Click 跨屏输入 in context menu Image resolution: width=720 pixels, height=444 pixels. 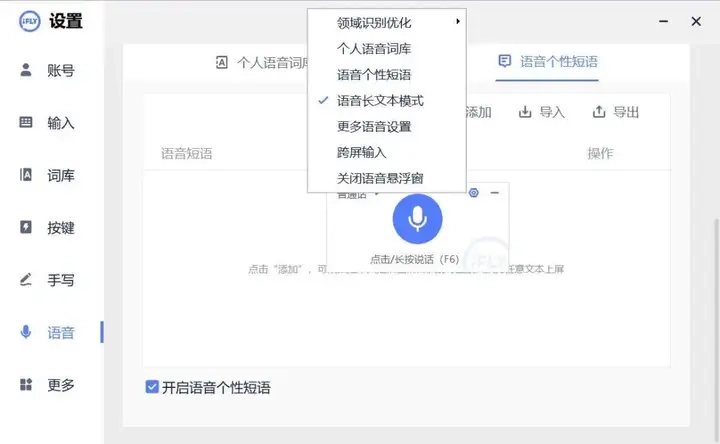tap(361, 153)
